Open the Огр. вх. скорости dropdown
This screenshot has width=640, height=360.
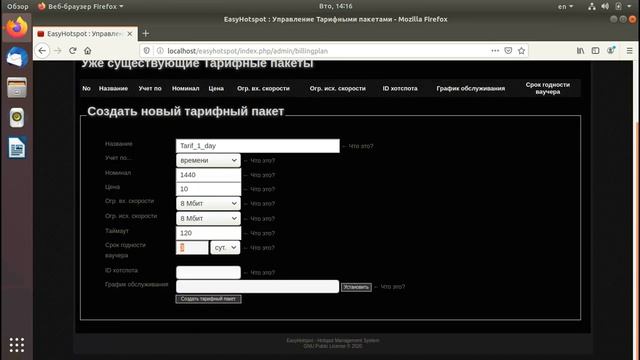(x=208, y=203)
